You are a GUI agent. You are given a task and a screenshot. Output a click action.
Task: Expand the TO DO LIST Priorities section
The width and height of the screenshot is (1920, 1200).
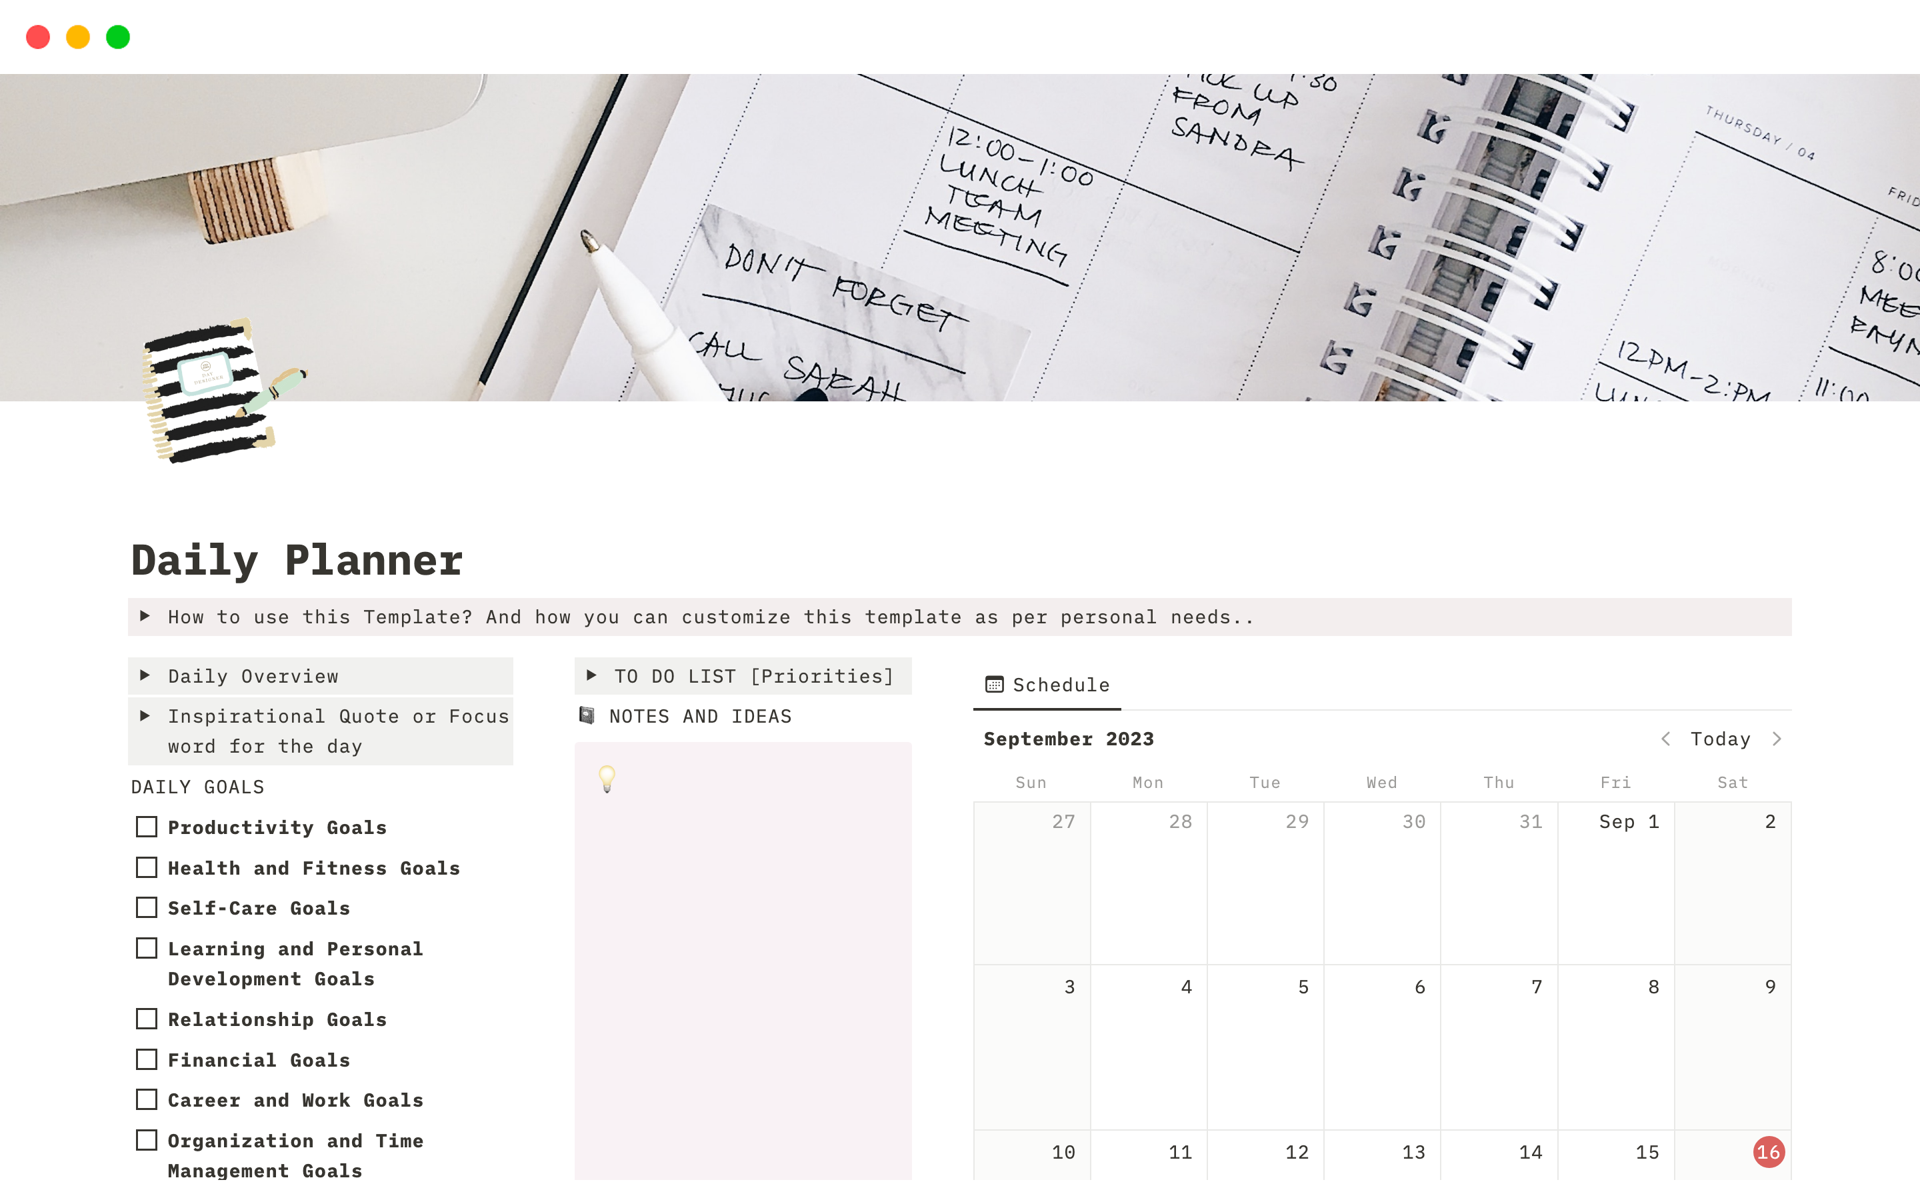pyautogui.click(x=594, y=676)
